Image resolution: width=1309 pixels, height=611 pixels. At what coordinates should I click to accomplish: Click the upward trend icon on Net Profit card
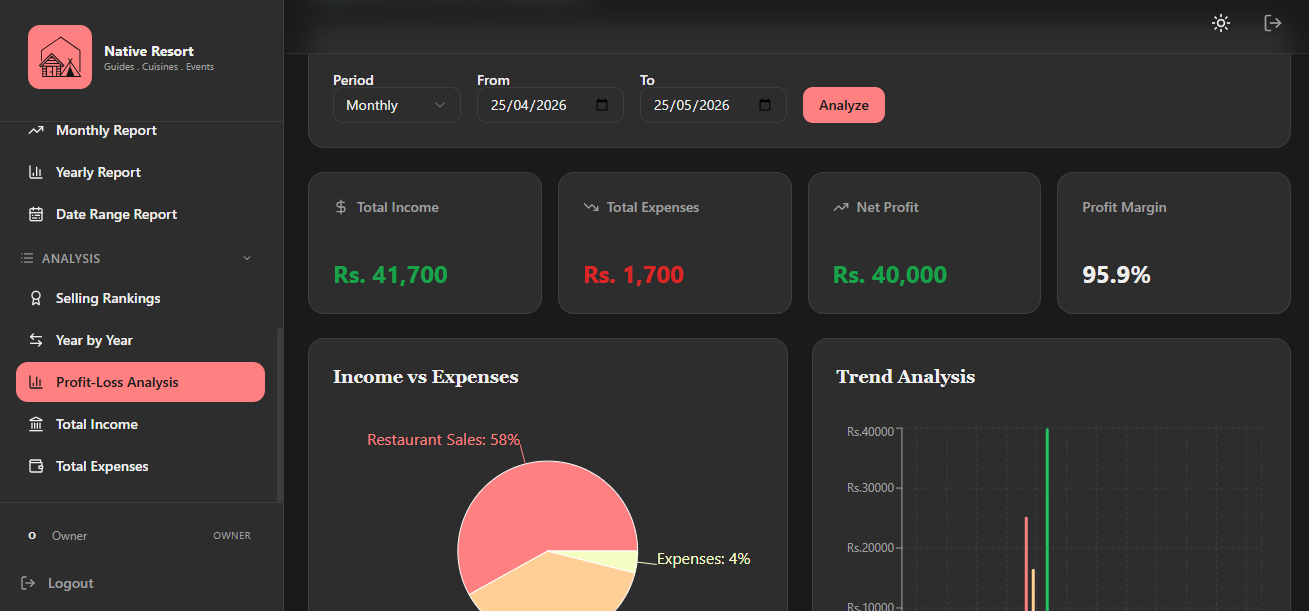(x=840, y=207)
